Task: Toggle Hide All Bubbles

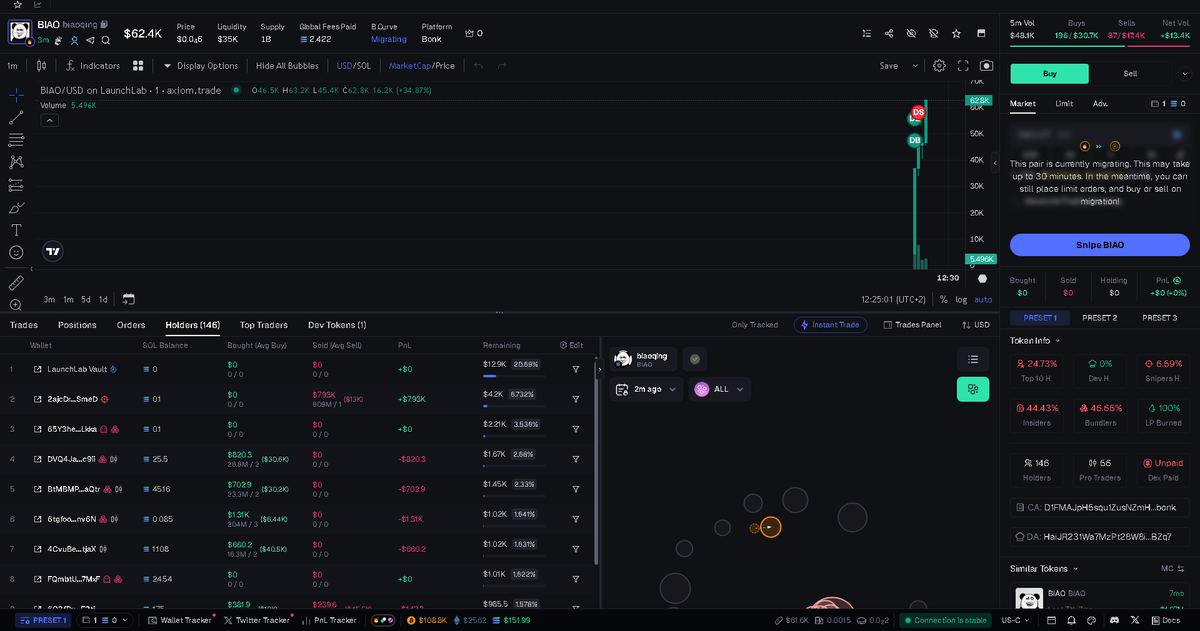Action: [x=287, y=66]
